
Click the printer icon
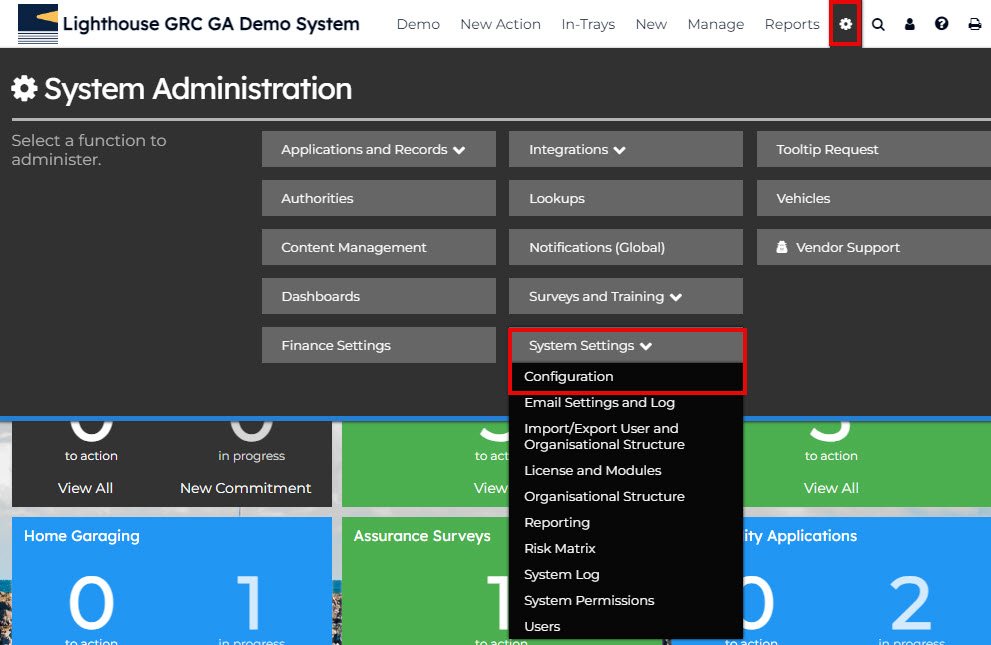point(974,24)
